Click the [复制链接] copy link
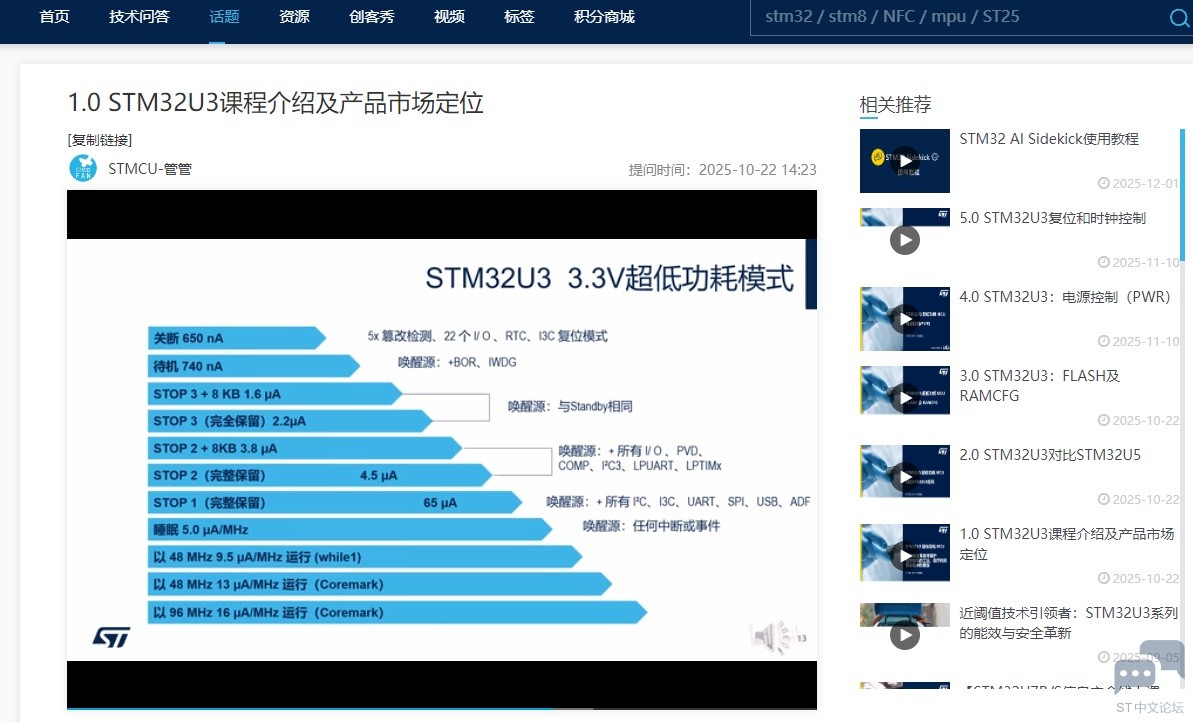Screen dimensions: 1193x723 point(100,140)
